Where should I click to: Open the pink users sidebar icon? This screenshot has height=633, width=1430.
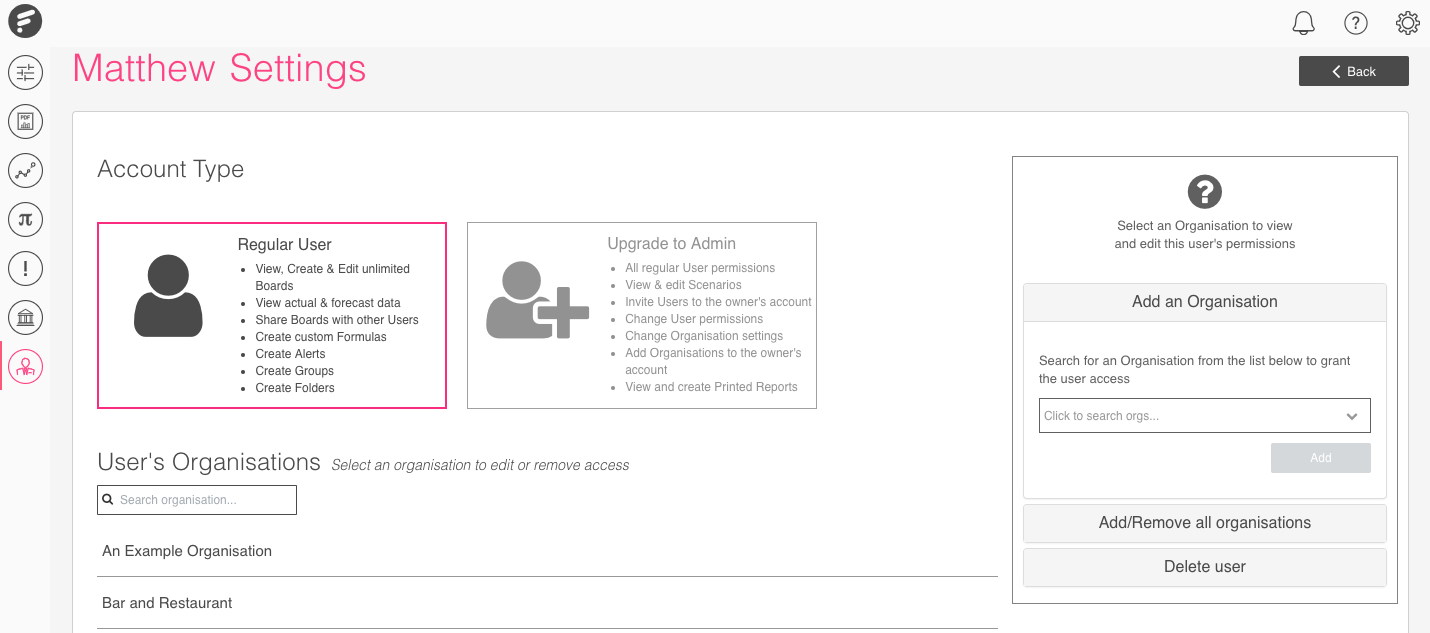[x=25, y=367]
